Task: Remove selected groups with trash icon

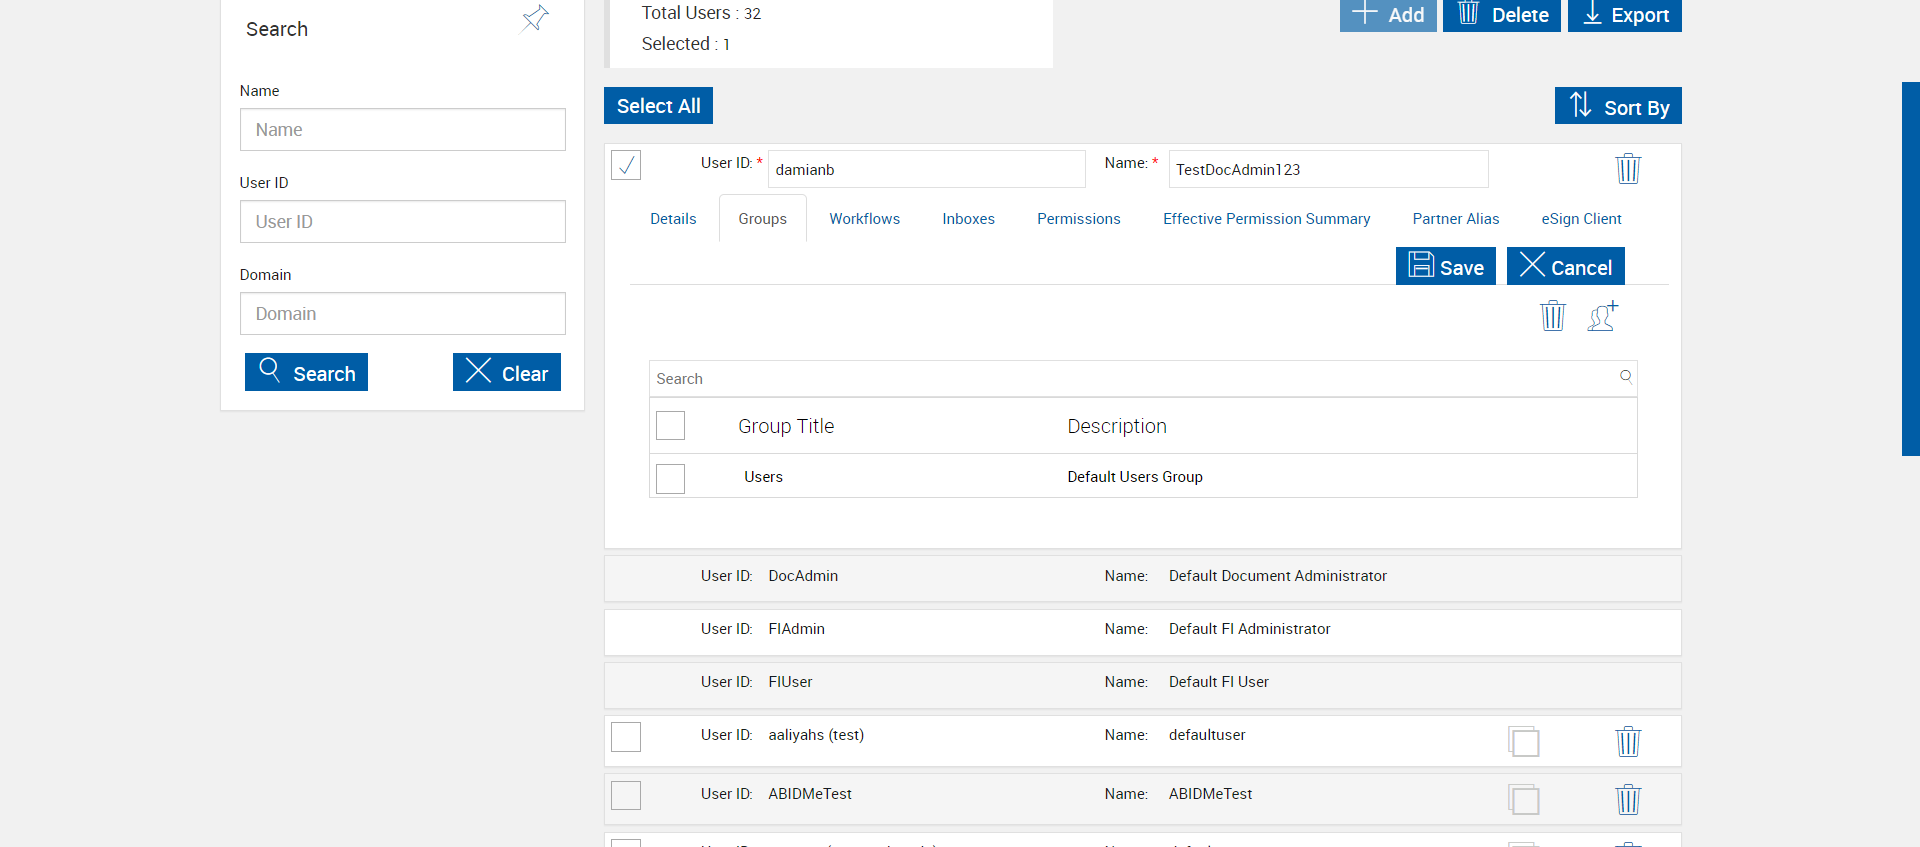Action: tap(1553, 316)
